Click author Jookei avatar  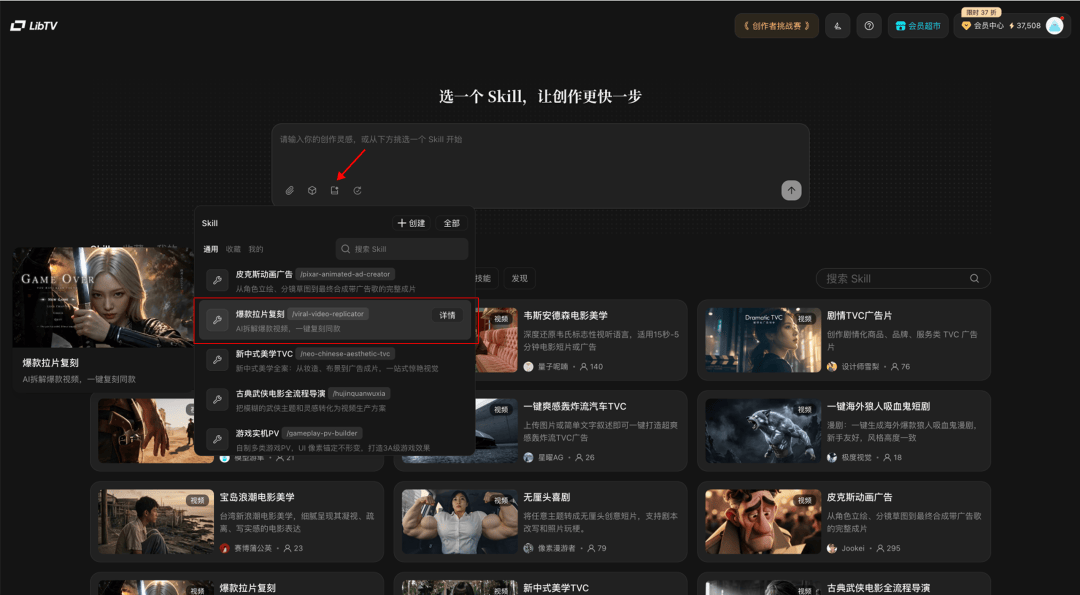832,549
